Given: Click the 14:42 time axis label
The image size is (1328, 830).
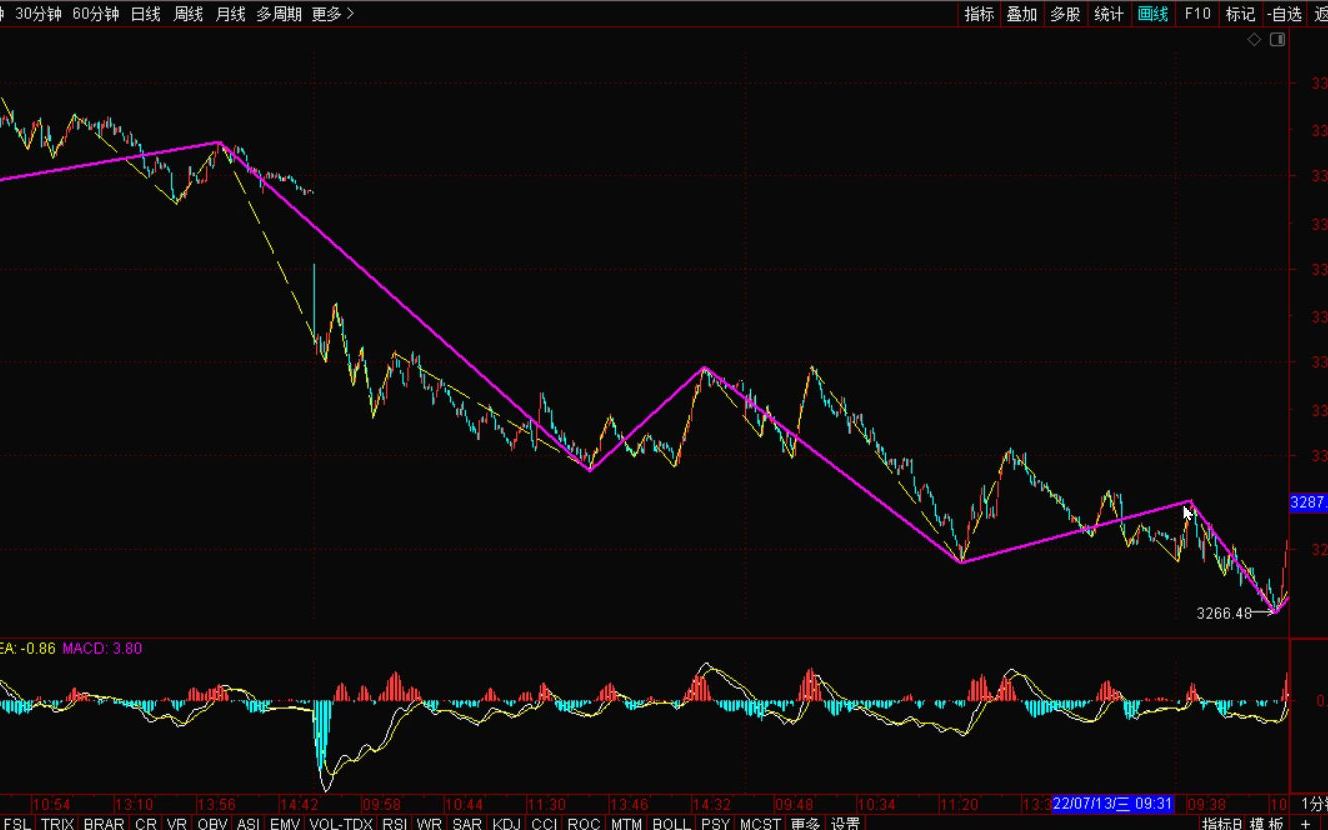Looking at the screenshot, I should tap(297, 804).
